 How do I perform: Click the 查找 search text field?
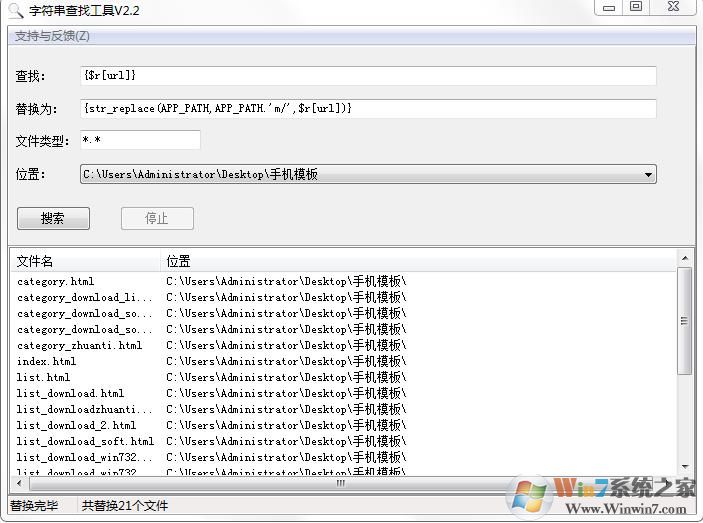pos(368,76)
